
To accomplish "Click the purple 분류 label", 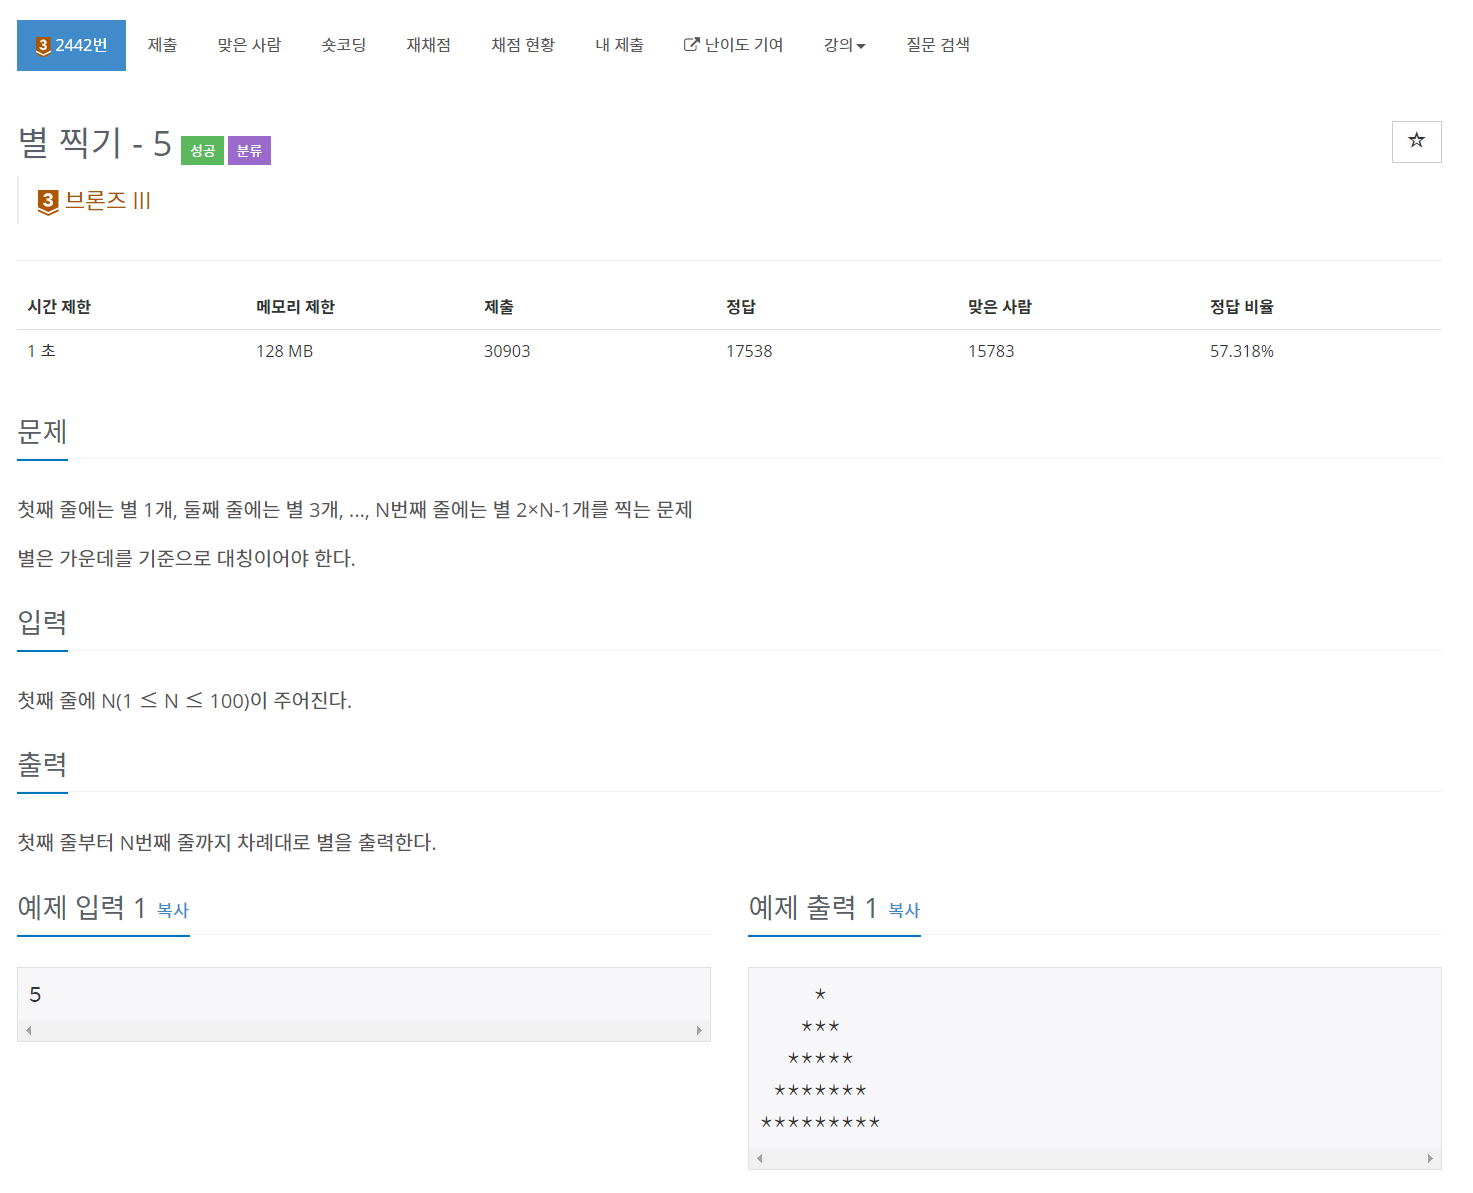I will (x=249, y=150).
